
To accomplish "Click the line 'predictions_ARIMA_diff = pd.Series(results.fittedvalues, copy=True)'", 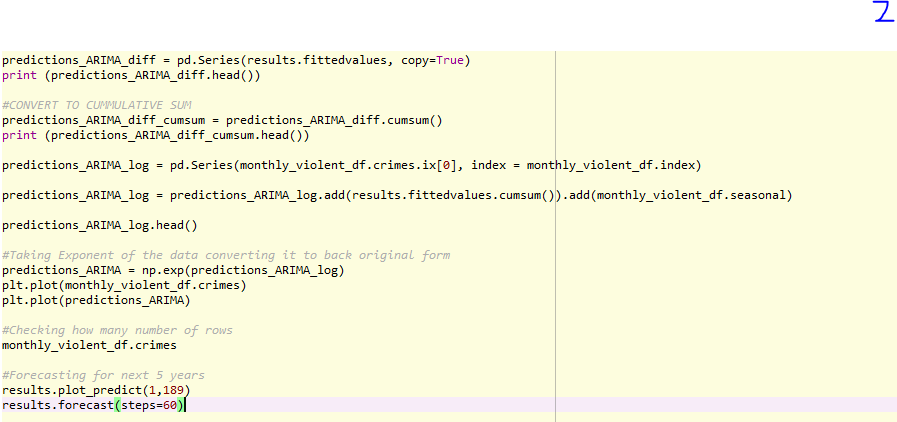I will coord(236,60).
